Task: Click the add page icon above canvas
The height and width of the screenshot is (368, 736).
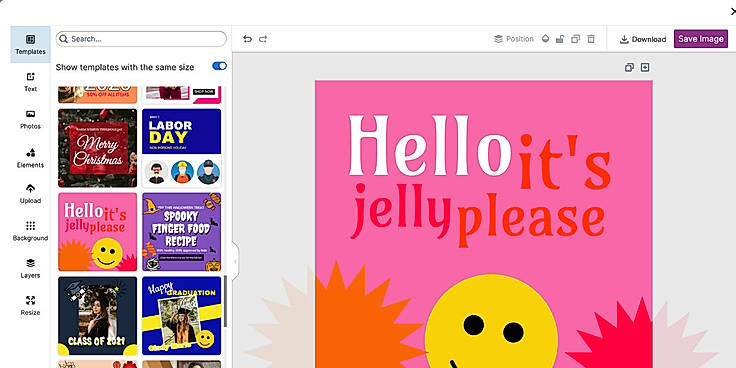Action: click(645, 68)
